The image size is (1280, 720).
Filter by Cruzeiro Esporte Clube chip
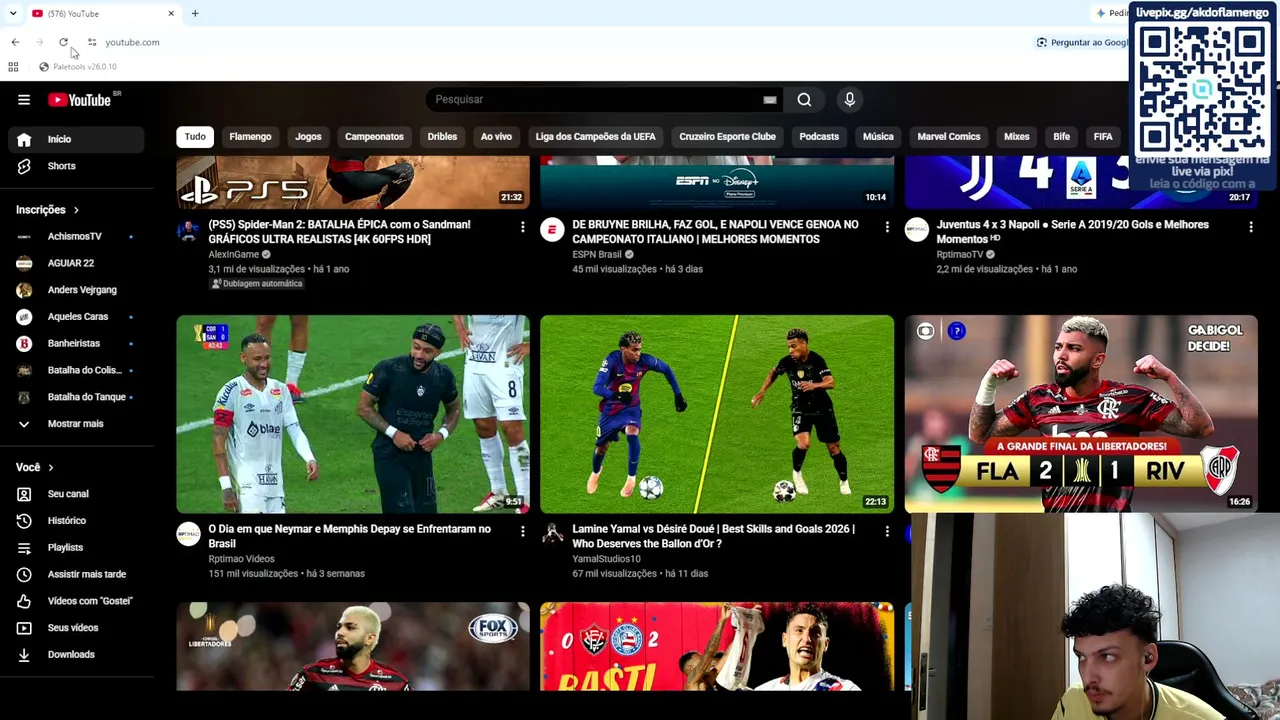coord(727,137)
